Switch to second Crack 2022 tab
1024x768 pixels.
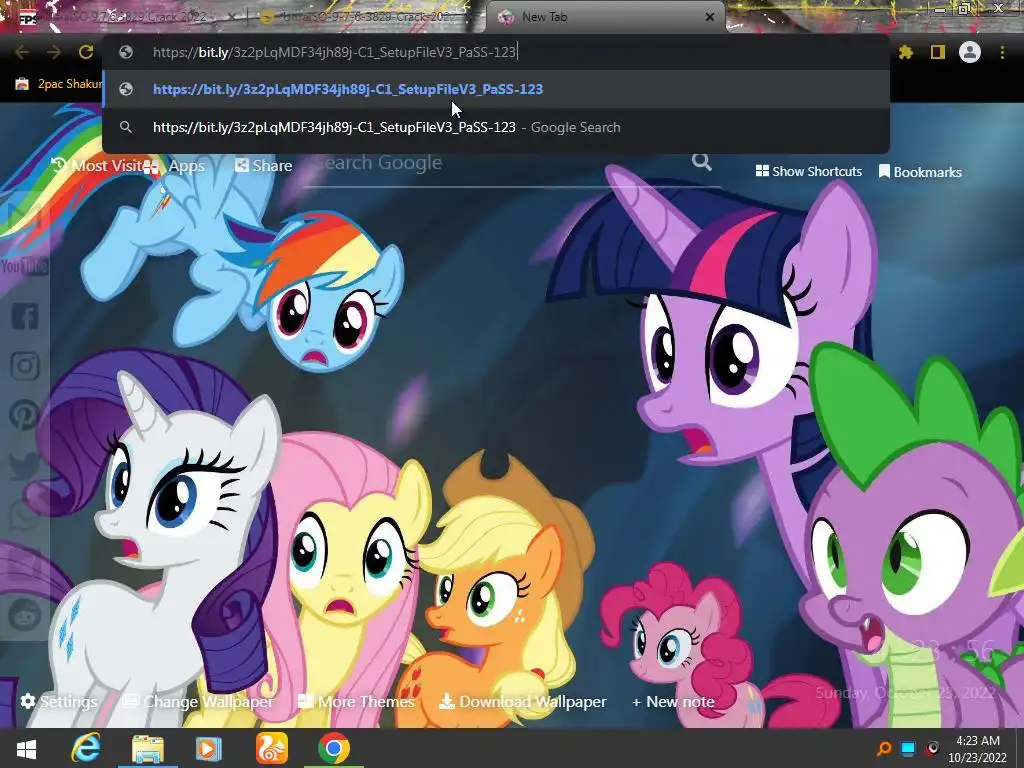[366, 18]
